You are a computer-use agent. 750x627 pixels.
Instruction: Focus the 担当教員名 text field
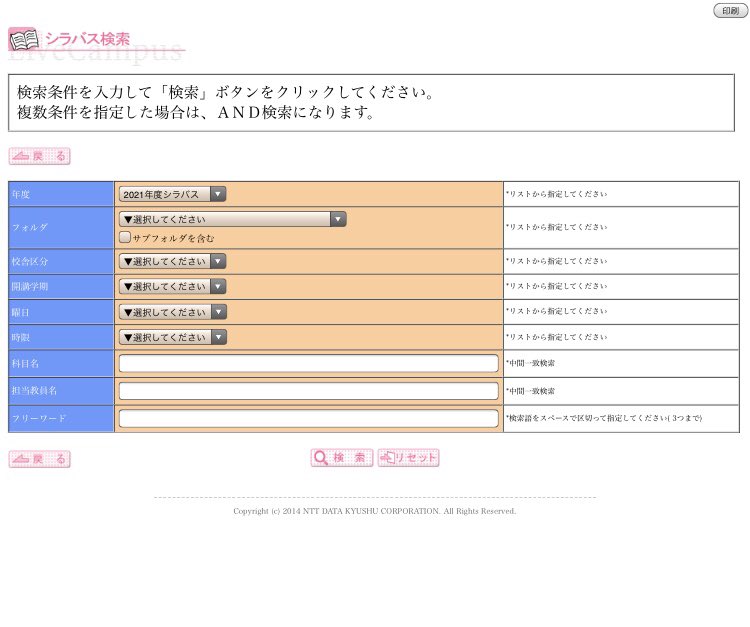[309, 391]
